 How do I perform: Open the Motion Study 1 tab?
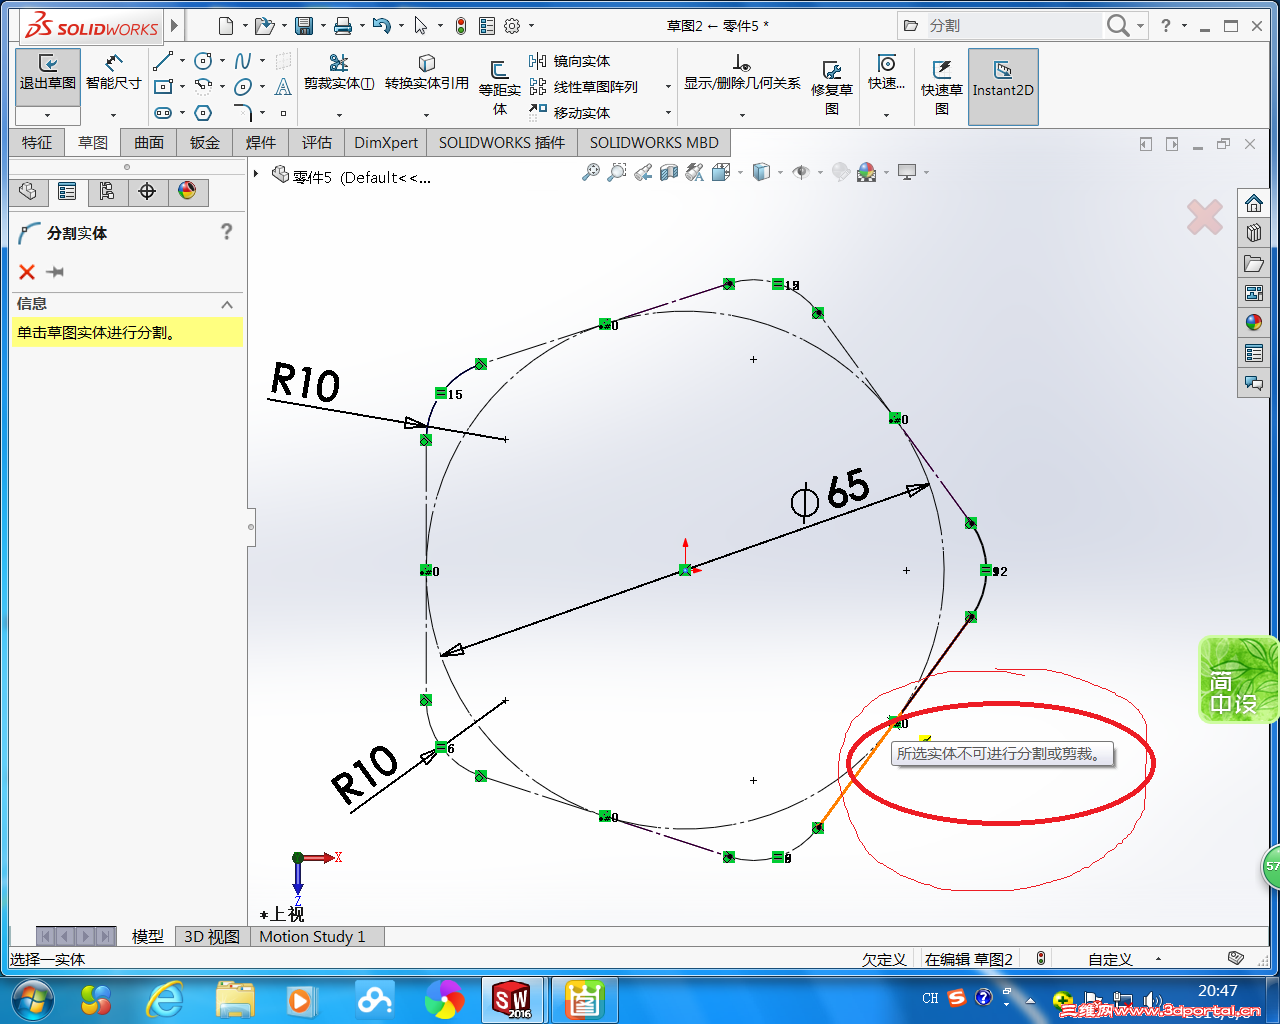pos(313,937)
